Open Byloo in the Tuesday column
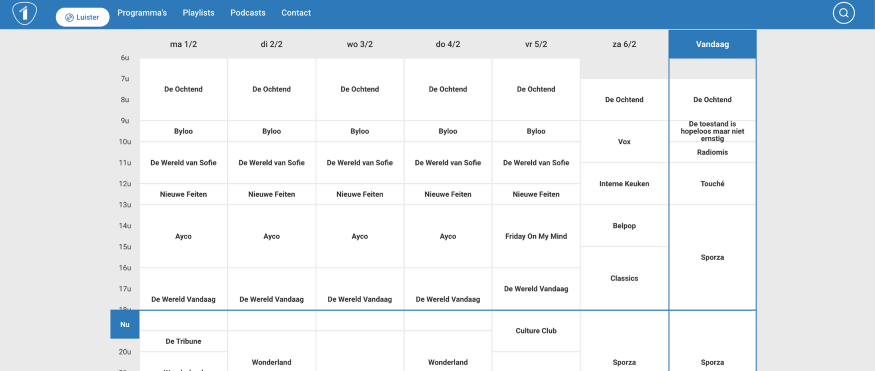The height and width of the screenshot is (371, 875). coord(272,131)
